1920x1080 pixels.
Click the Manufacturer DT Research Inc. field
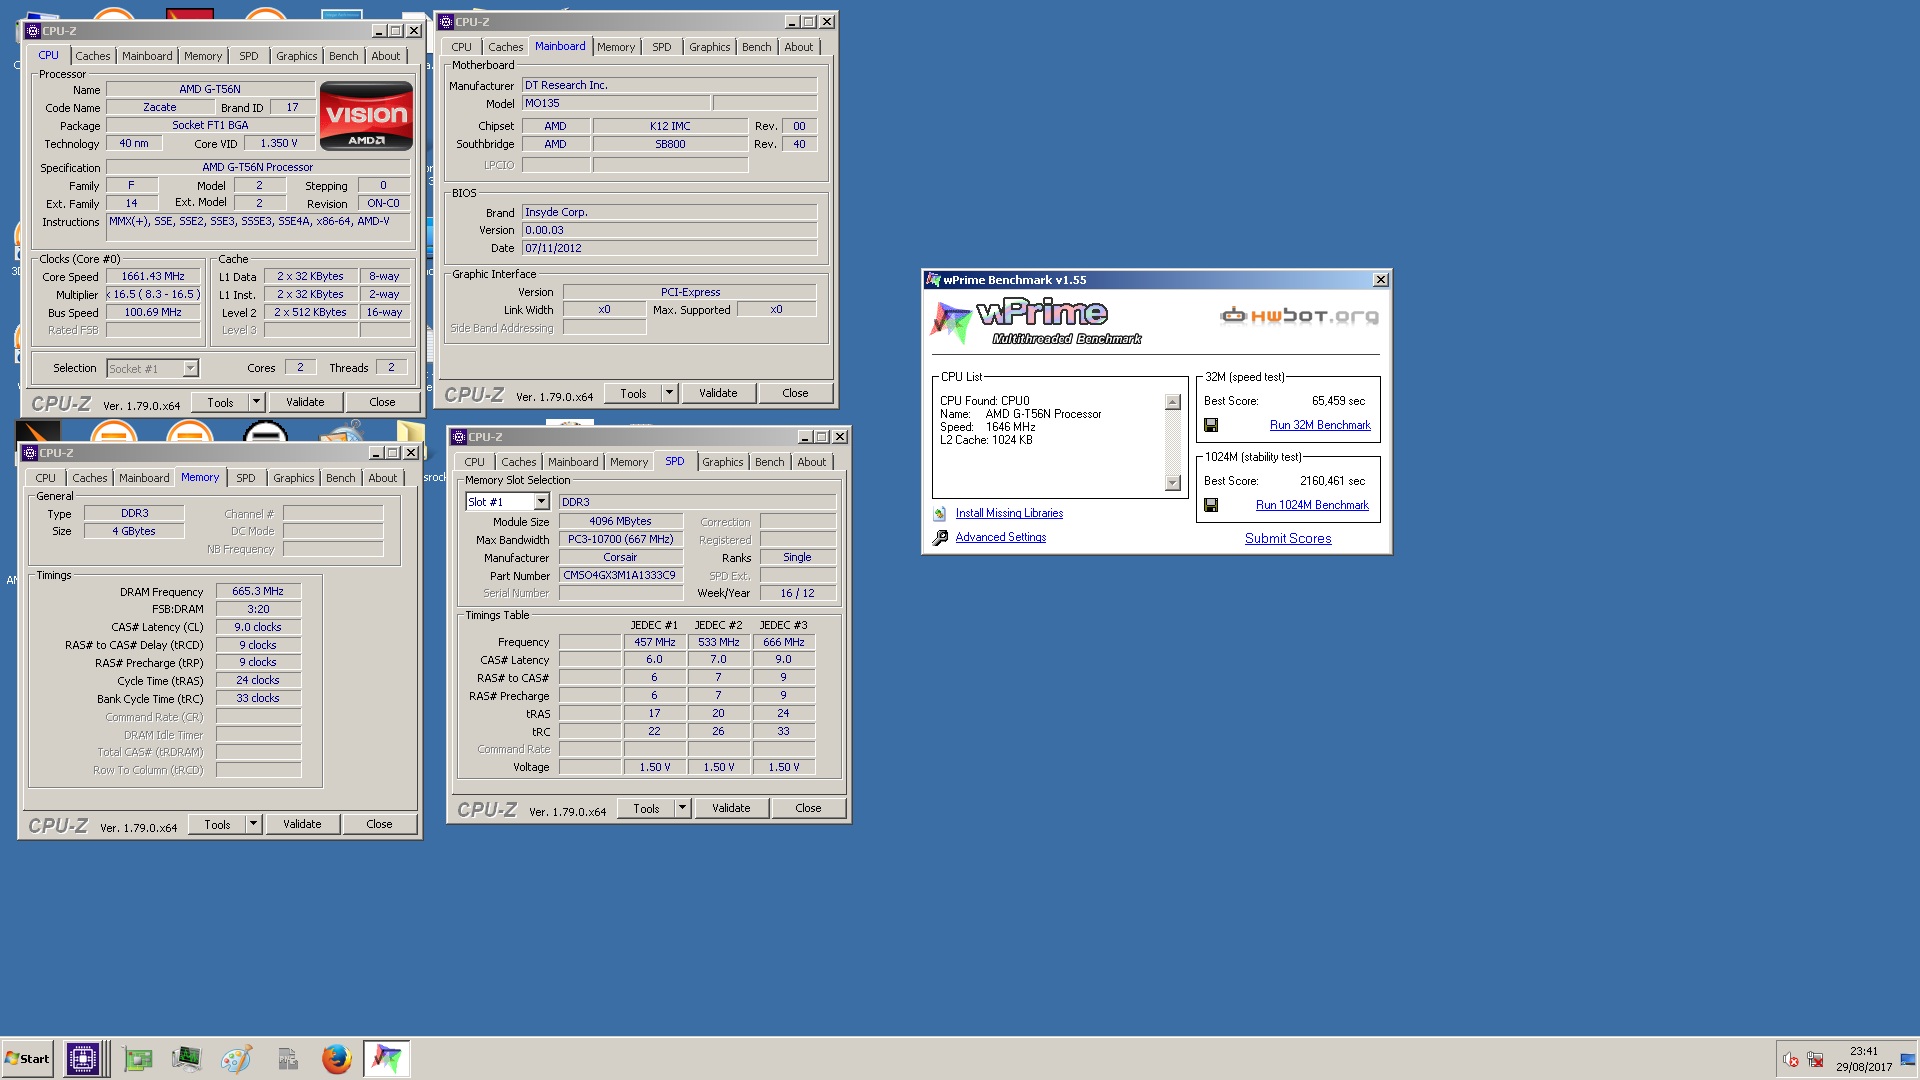(669, 85)
